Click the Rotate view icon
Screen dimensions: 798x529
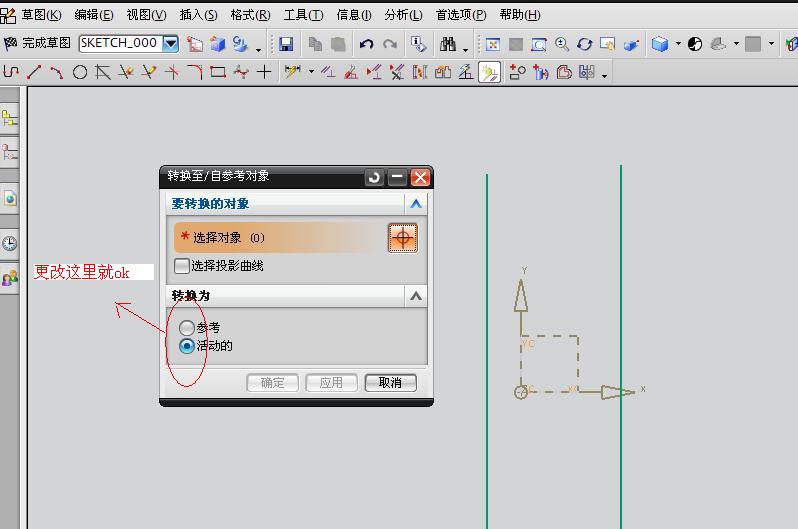tap(584, 44)
